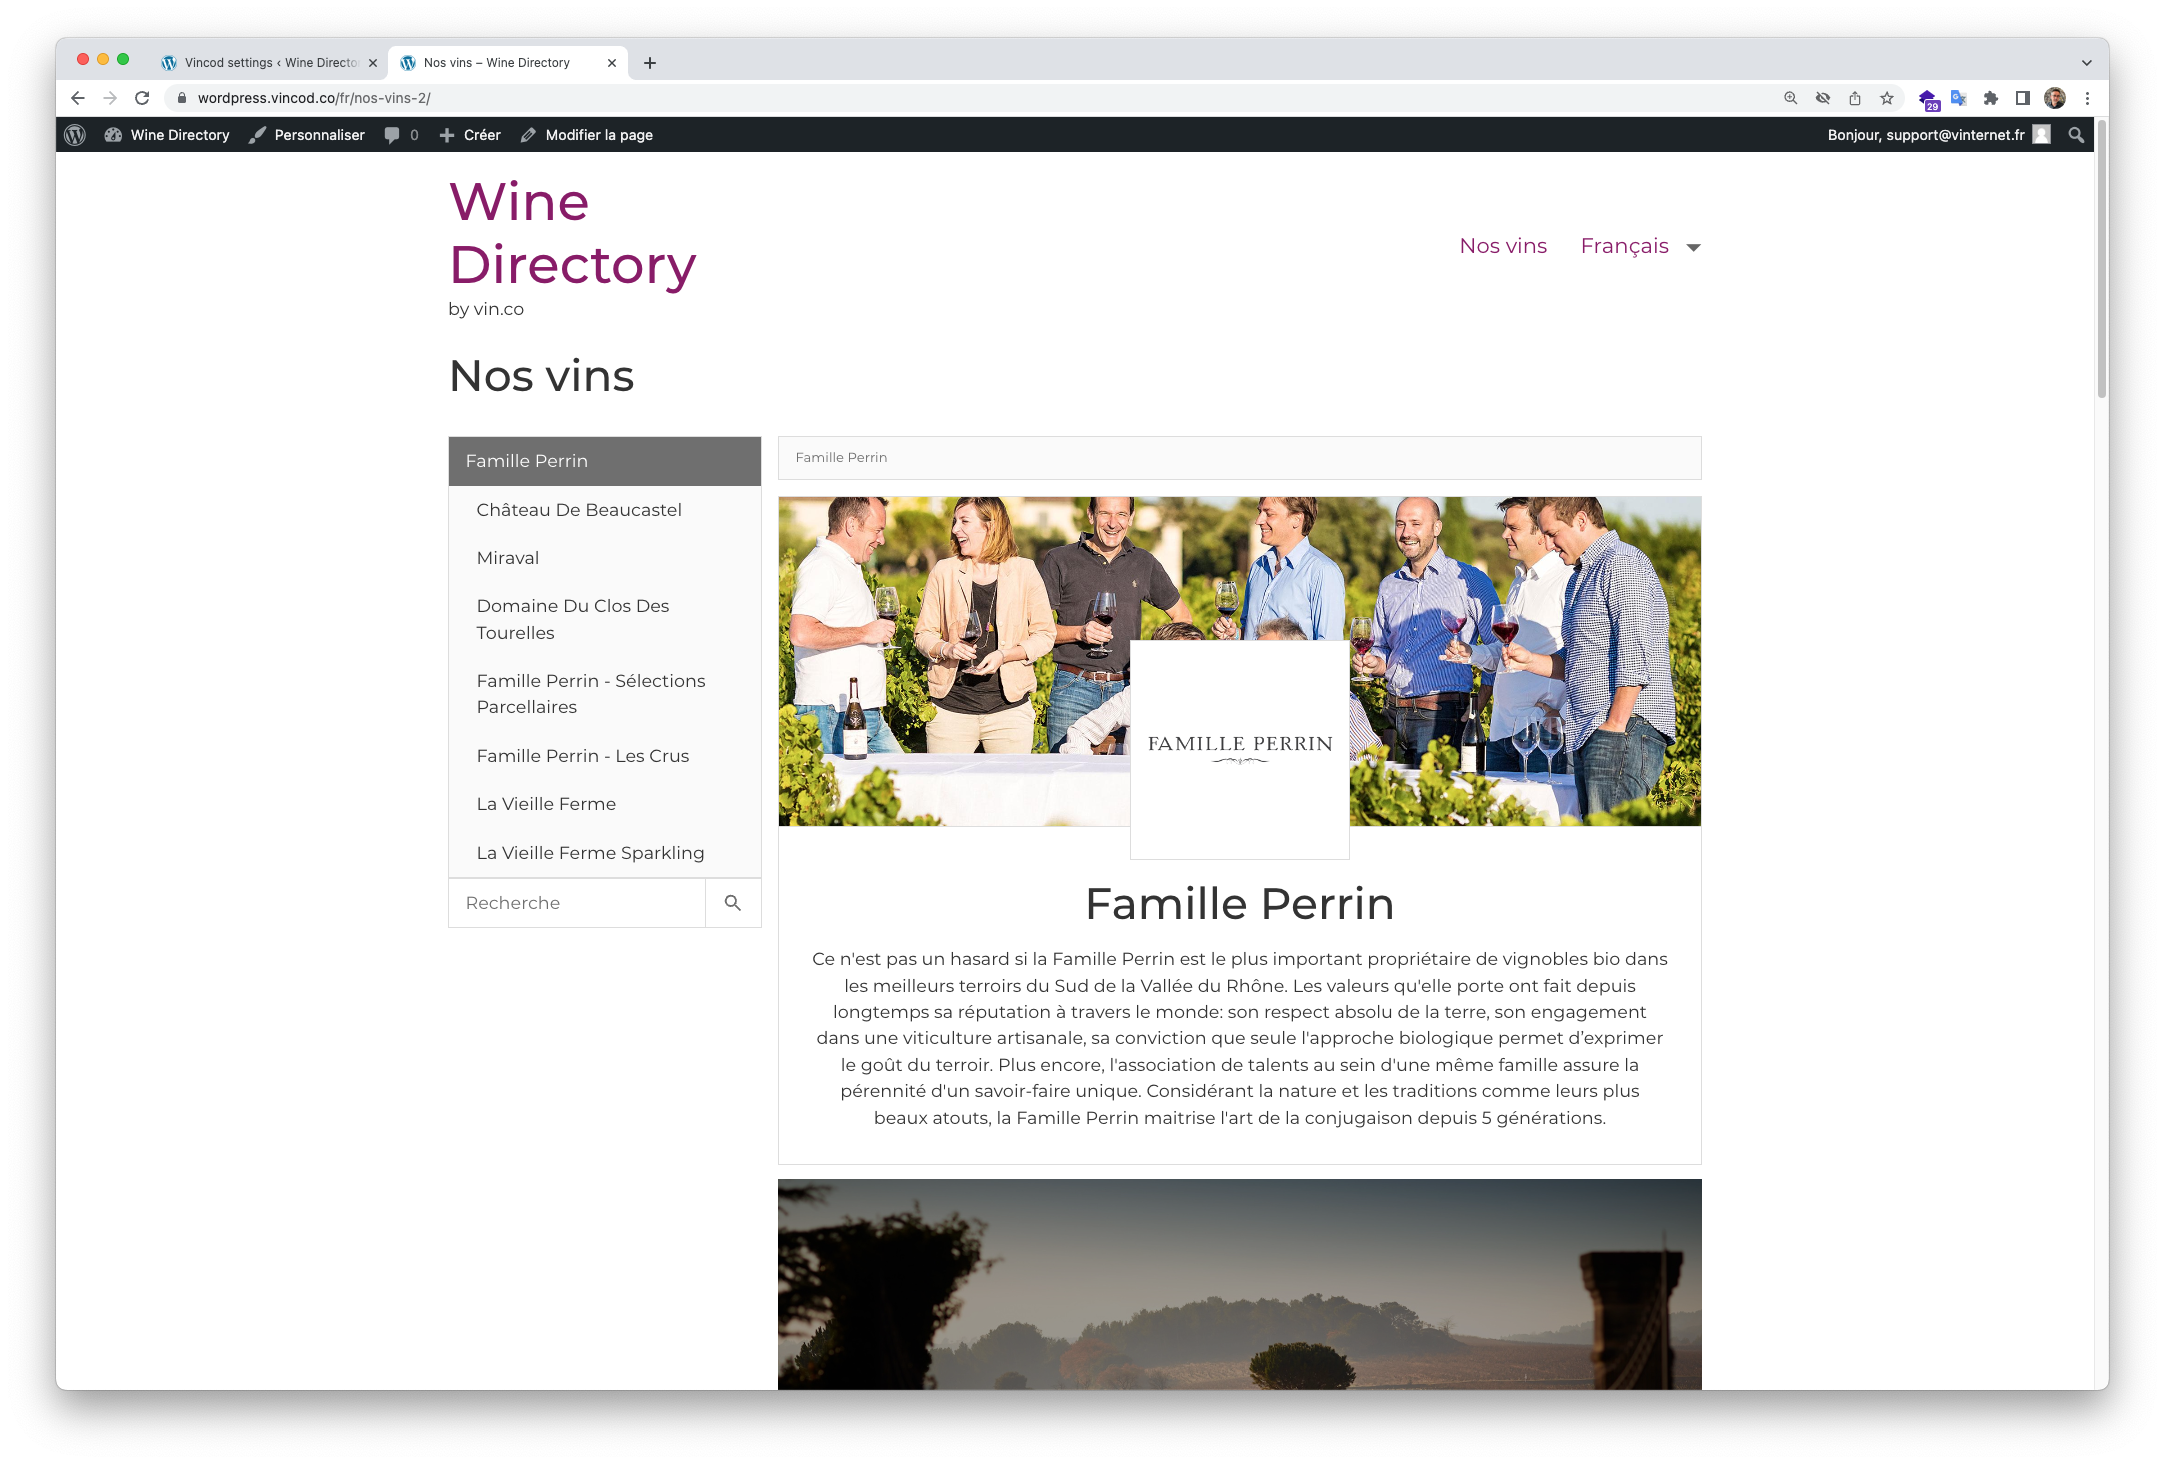Image resolution: width=2165 pixels, height=1464 pixels.
Task: Open a new browser tab with plus
Action: click(x=650, y=63)
